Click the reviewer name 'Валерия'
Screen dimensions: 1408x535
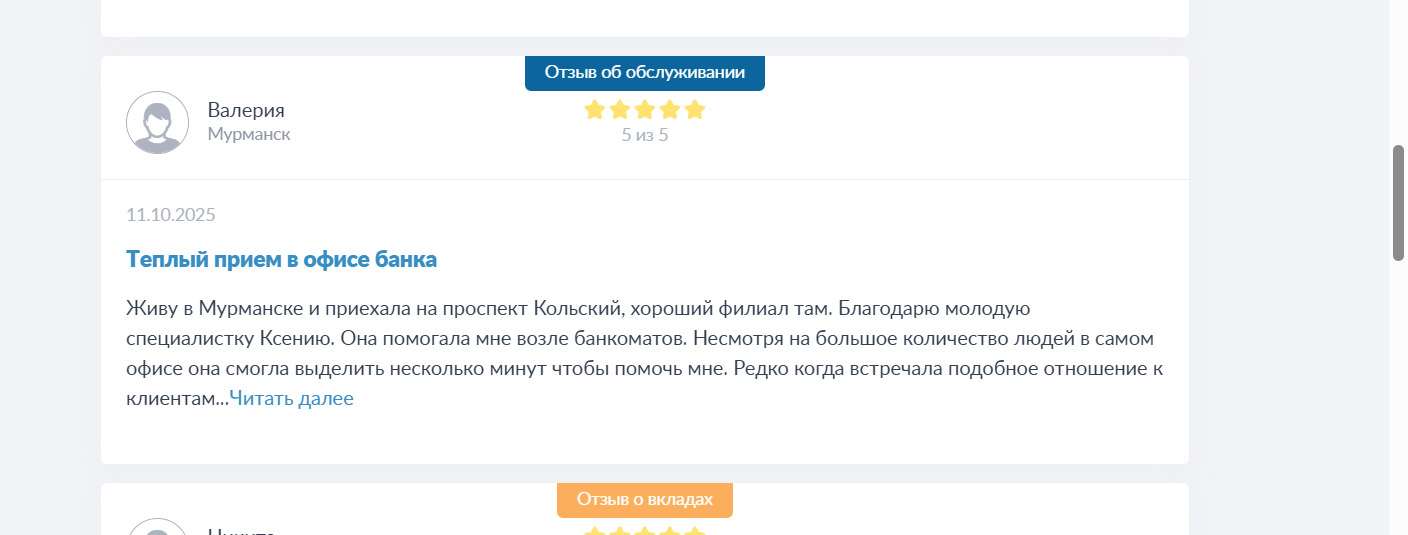[x=246, y=110]
